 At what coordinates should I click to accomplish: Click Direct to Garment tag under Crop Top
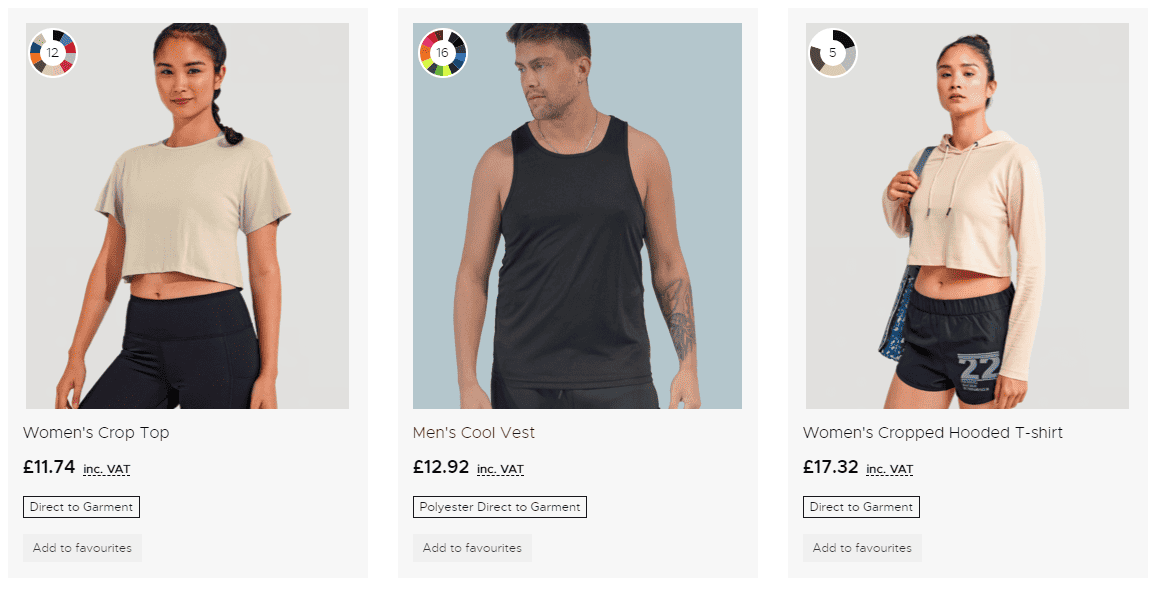tap(81, 507)
